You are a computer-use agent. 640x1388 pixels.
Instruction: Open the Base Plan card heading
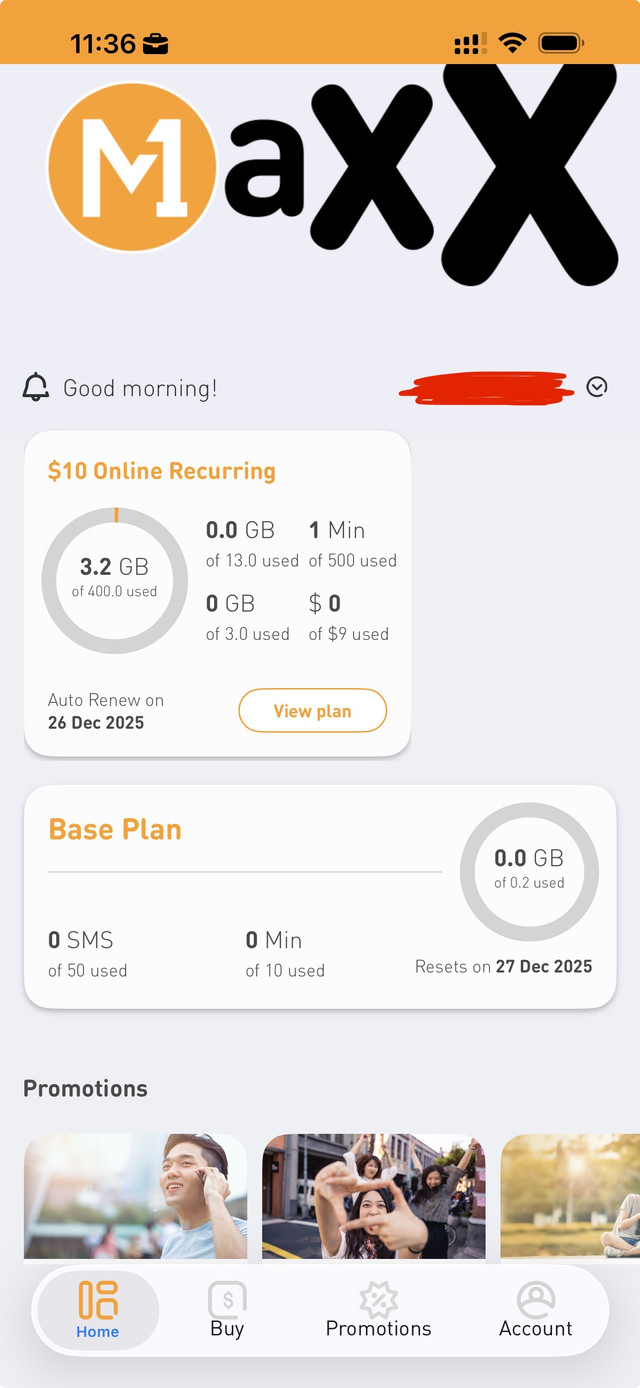115,829
